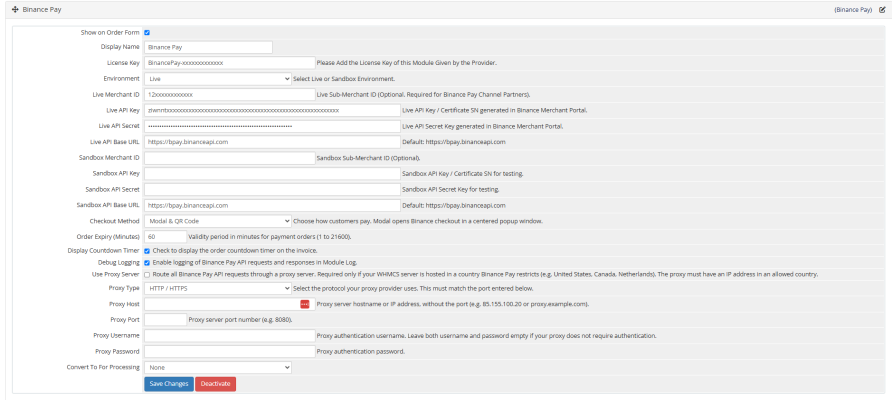The width and height of the screenshot is (892, 400).
Task: Click the Sandbox API Key label
Action: coord(116,174)
